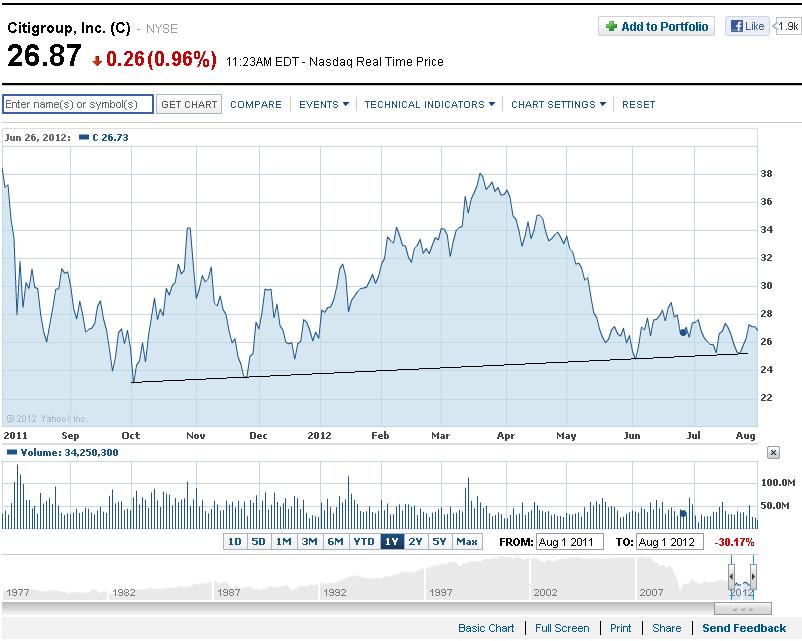
Task: Click the TO date field
Action: click(x=670, y=542)
